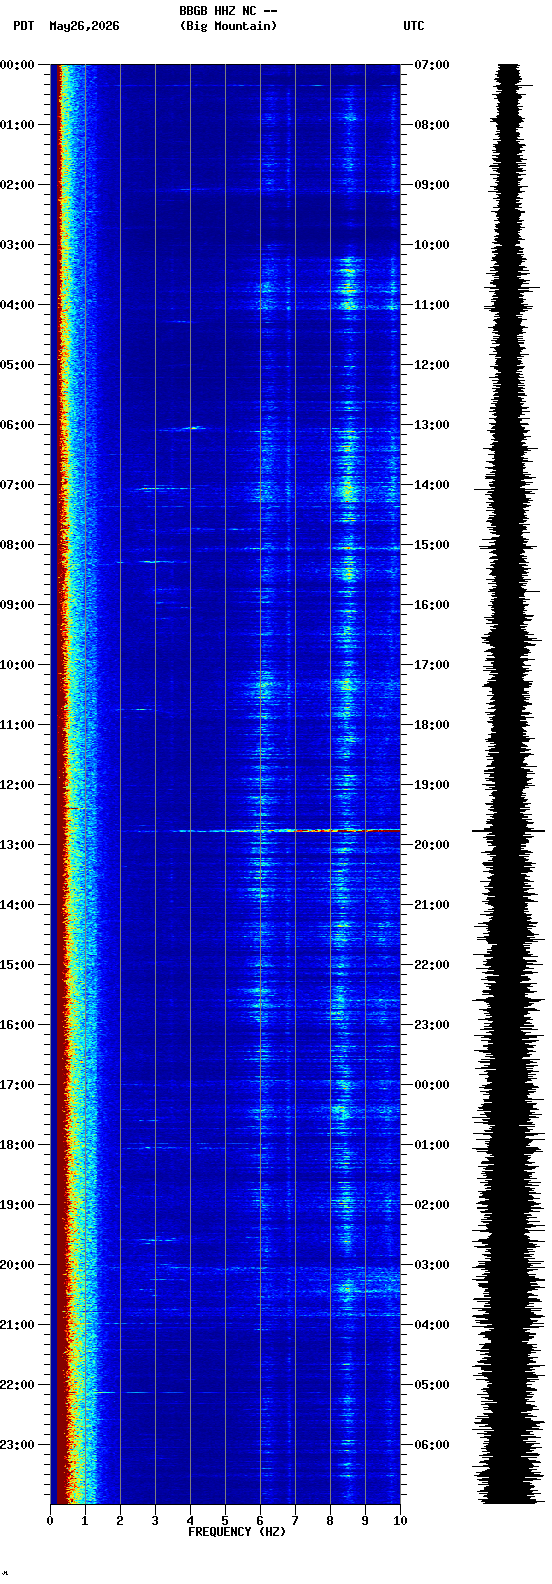Click UTC axis time label '05:00'
The height and width of the screenshot is (1584, 552).
[432, 1385]
